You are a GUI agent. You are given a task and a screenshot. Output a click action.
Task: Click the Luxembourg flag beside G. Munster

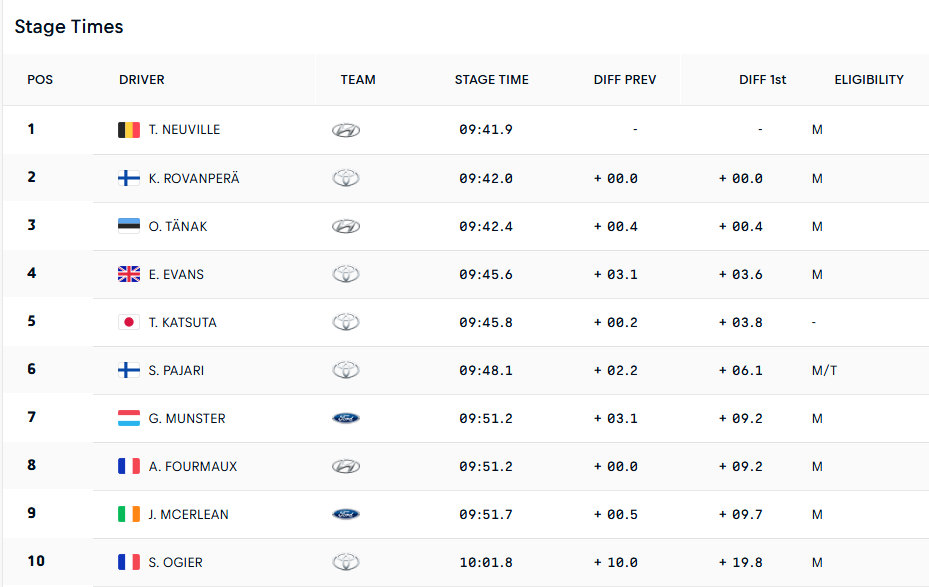pyautogui.click(x=129, y=418)
